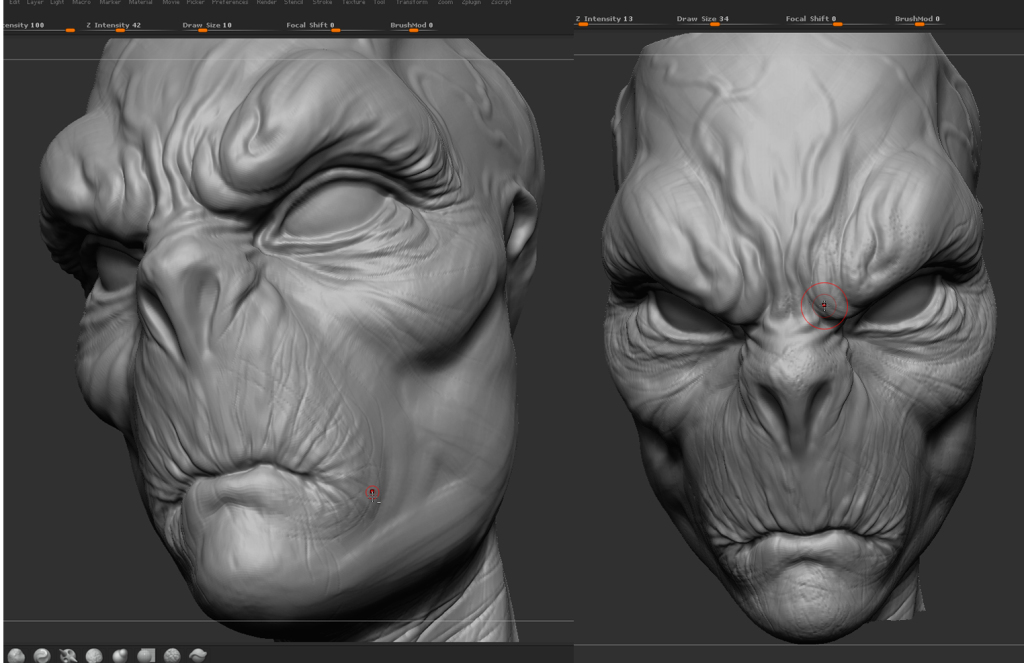This screenshot has width=1024, height=663.
Task: Select the leftmost sphere brush icon
Action: click(x=16, y=655)
